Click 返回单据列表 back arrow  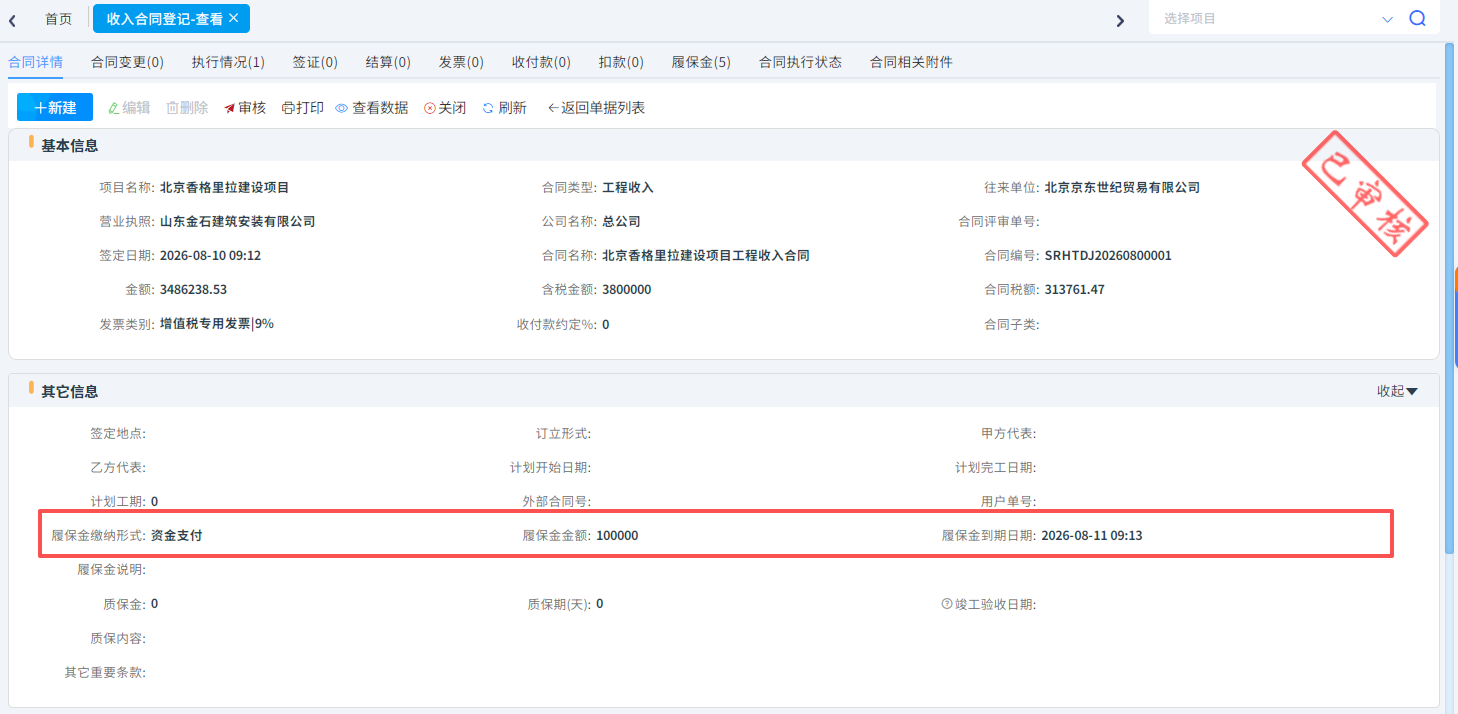pos(553,108)
